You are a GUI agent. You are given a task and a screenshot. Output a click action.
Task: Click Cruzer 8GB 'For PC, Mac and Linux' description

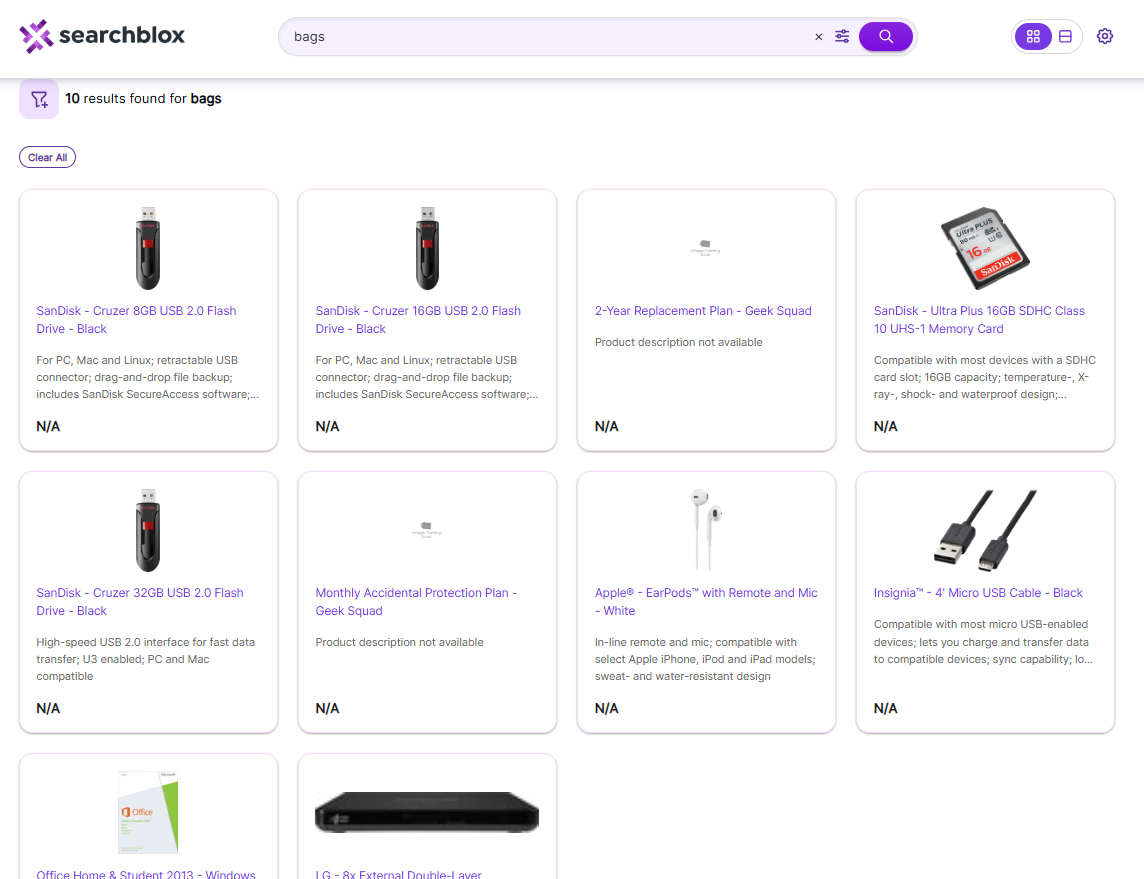pyautogui.click(x=147, y=377)
